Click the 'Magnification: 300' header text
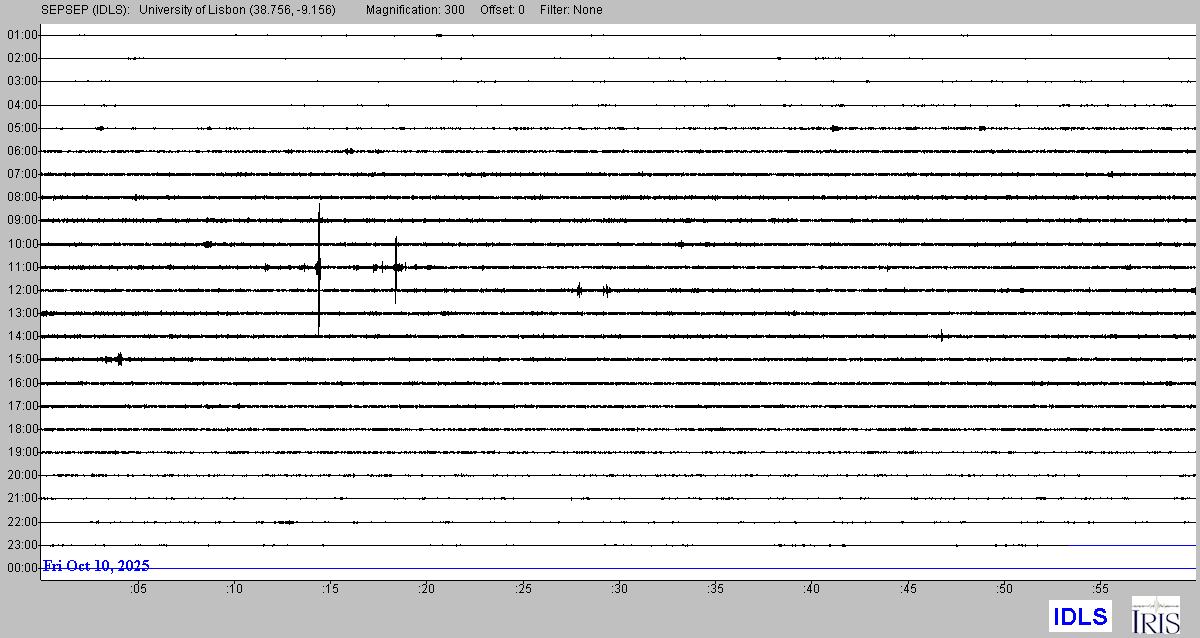 (x=415, y=10)
